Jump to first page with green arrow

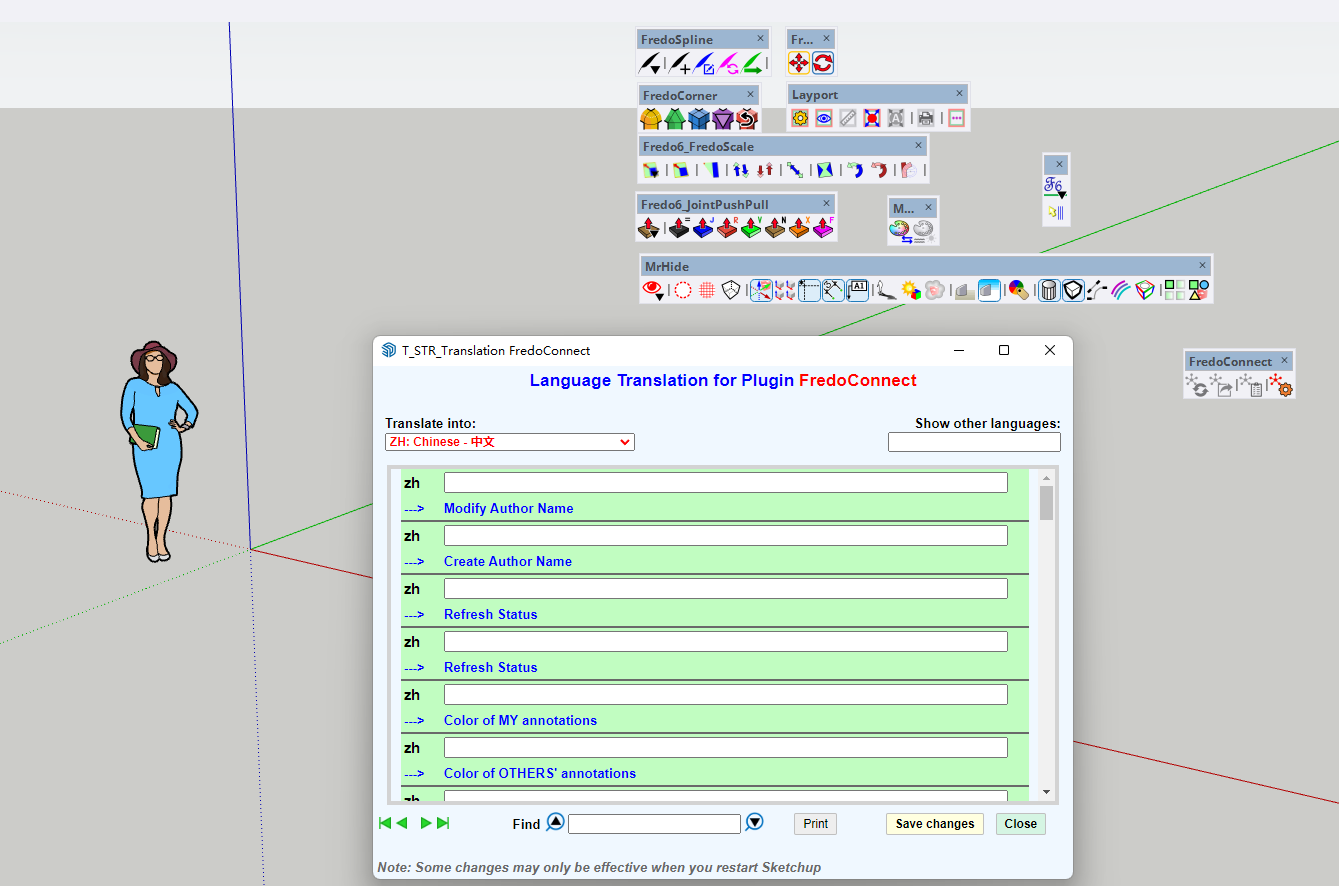[384, 823]
